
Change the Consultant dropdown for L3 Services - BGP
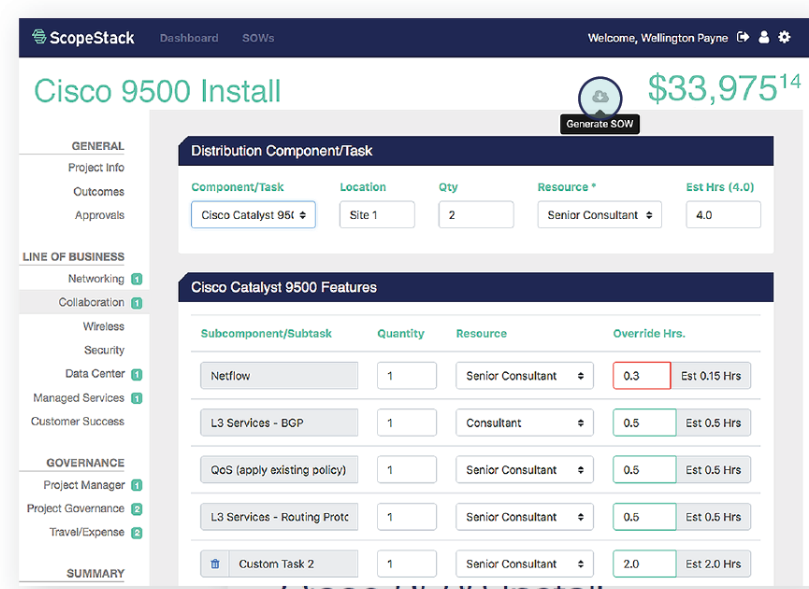click(x=524, y=422)
